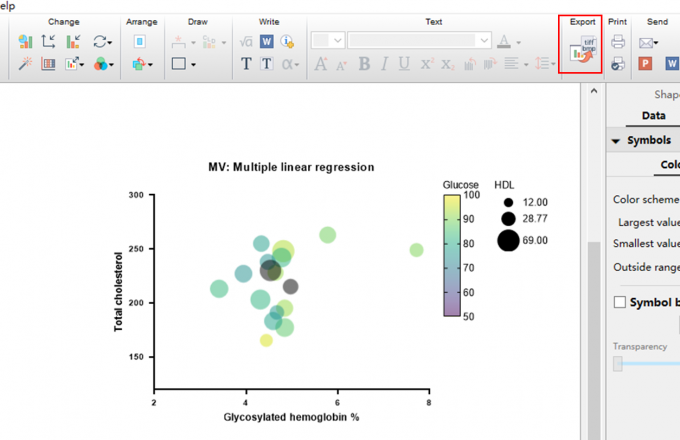Open the Help menu
The height and width of the screenshot is (440, 680).
tap(7, 6)
